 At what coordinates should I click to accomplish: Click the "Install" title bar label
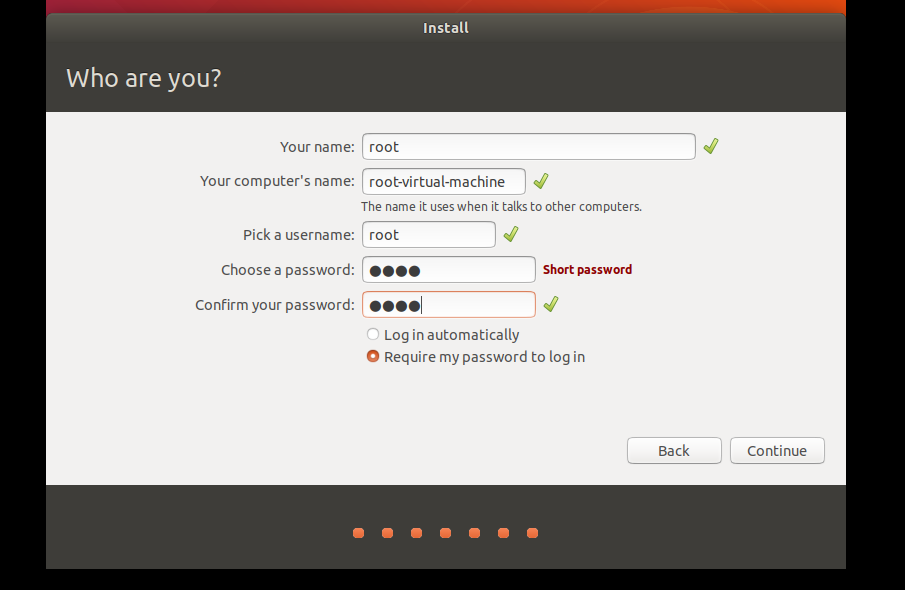(445, 27)
